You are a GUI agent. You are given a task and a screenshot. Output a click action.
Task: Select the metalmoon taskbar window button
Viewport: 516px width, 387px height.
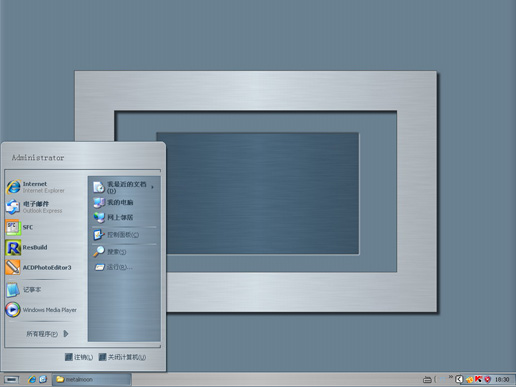91,379
